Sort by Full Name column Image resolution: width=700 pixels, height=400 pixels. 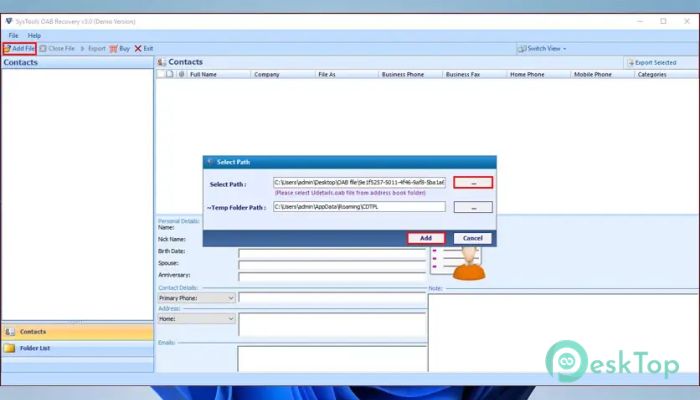218,74
